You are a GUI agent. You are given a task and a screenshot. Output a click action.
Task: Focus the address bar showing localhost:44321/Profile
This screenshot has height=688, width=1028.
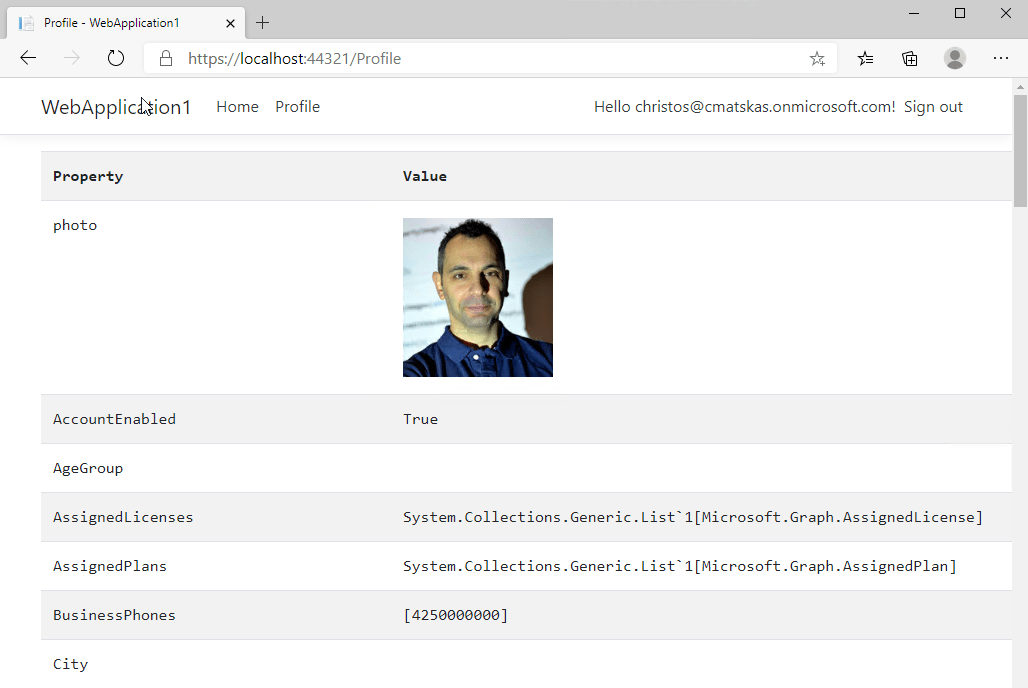[480, 59]
